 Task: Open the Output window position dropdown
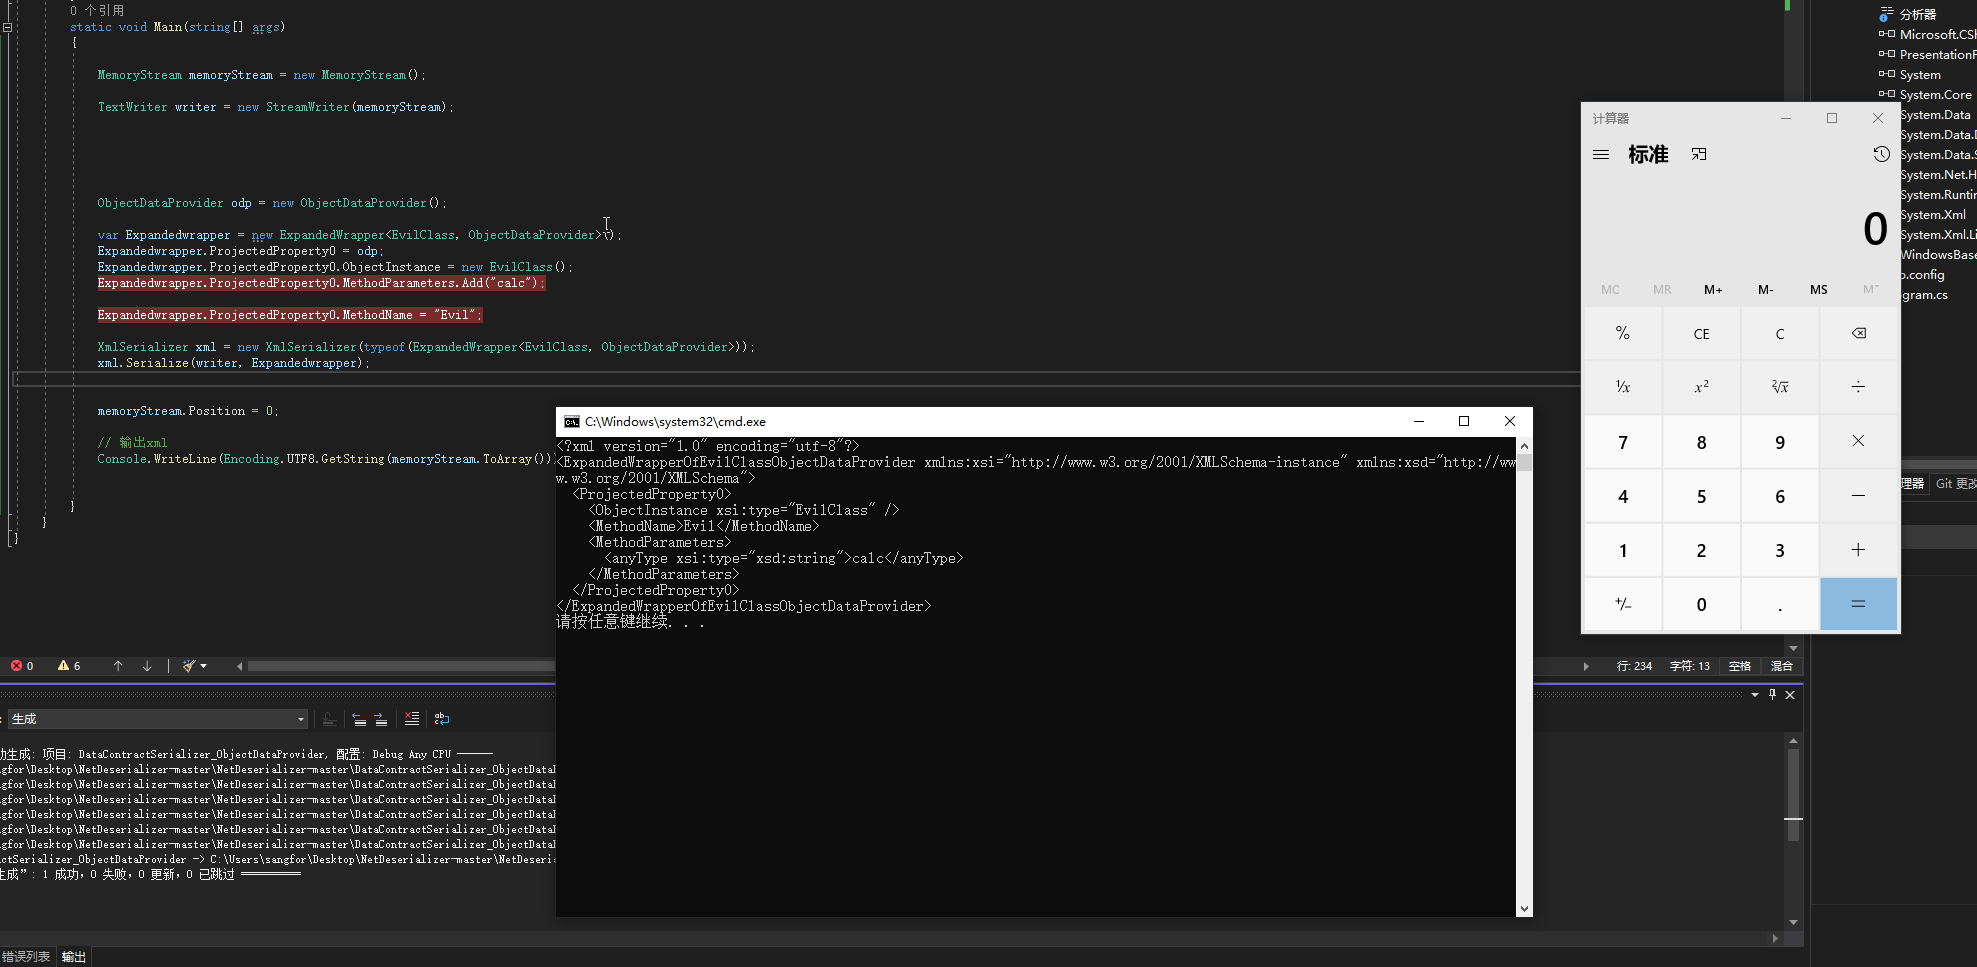[x=1755, y=695]
